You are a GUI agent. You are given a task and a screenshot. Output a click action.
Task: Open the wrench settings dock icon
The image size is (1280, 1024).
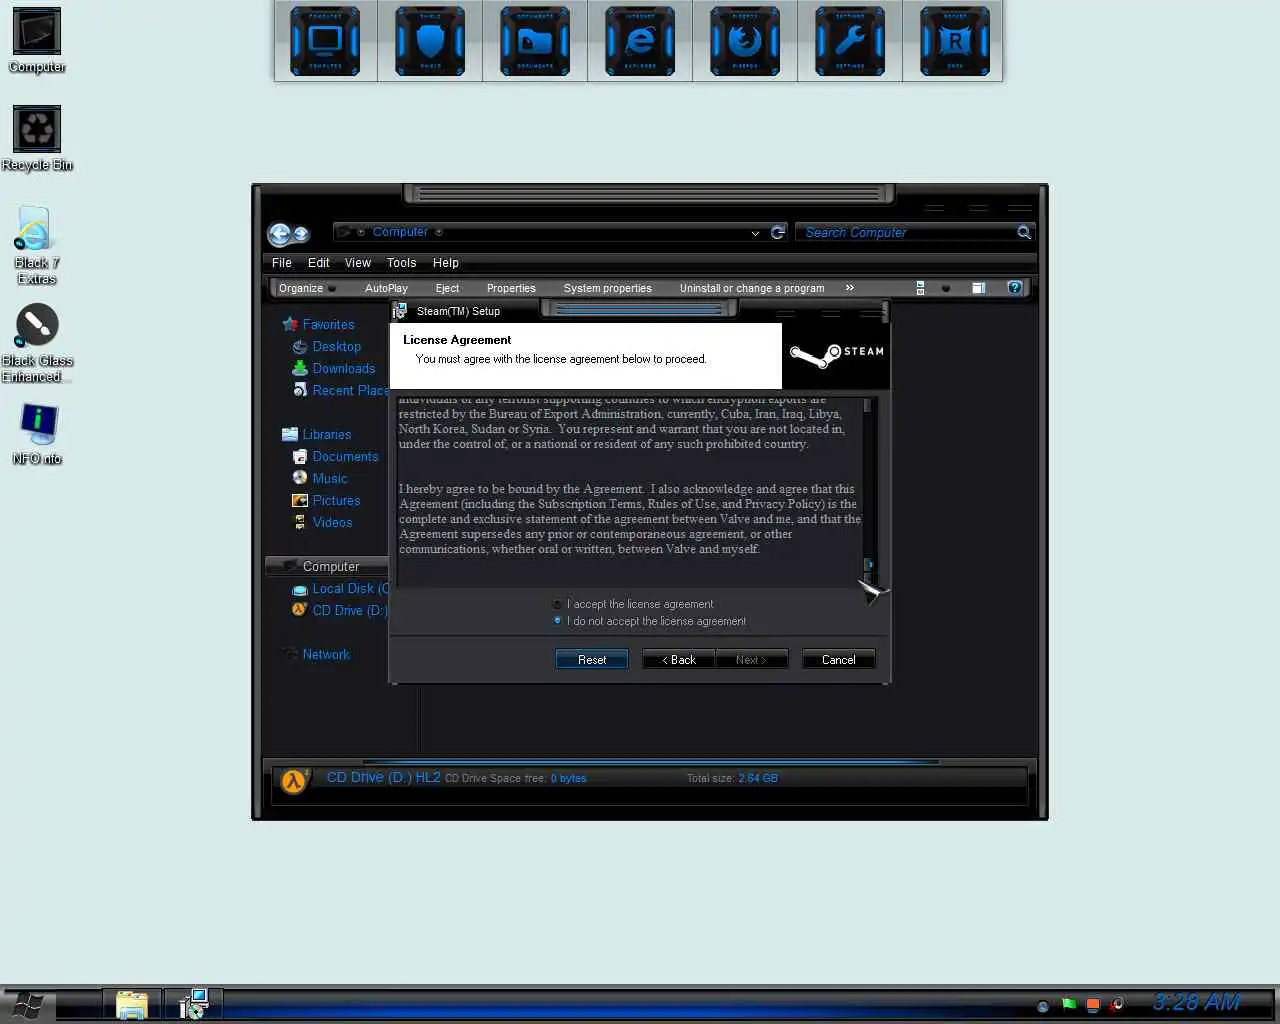click(x=850, y=41)
